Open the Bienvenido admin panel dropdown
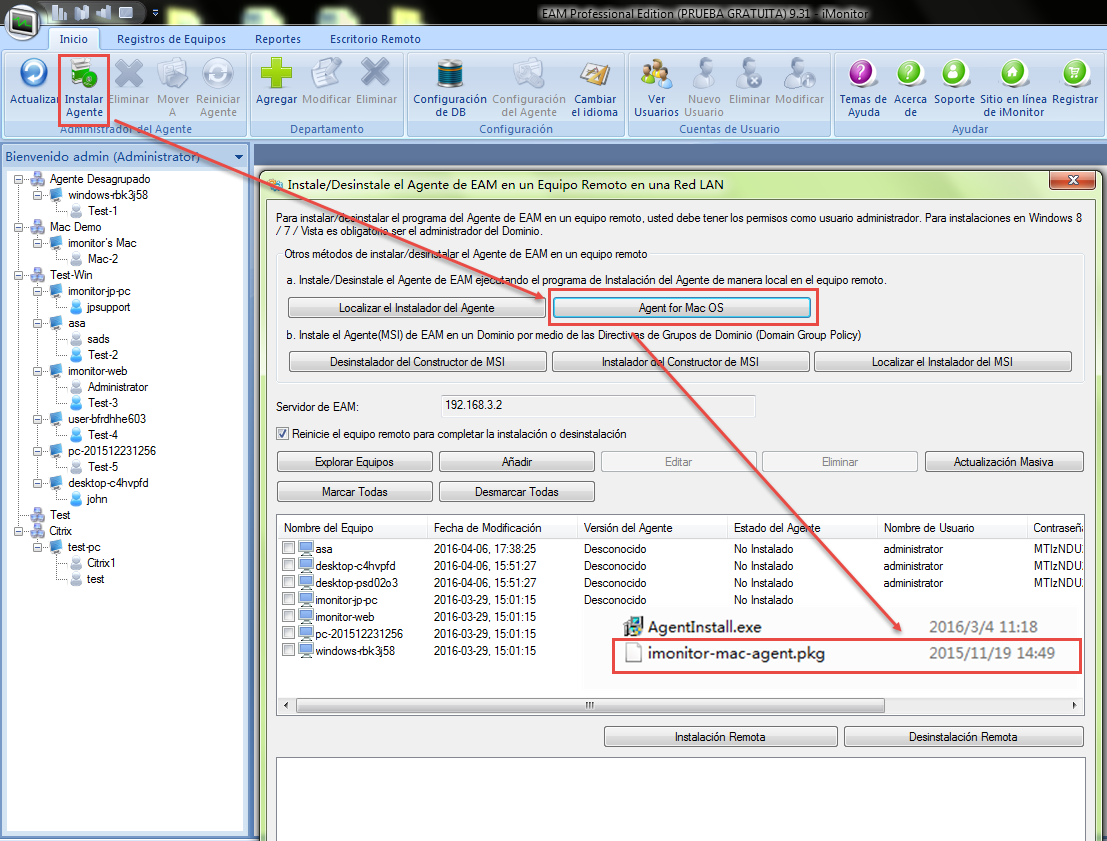Image resolution: width=1107 pixels, height=841 pixels. pos(239,157)
